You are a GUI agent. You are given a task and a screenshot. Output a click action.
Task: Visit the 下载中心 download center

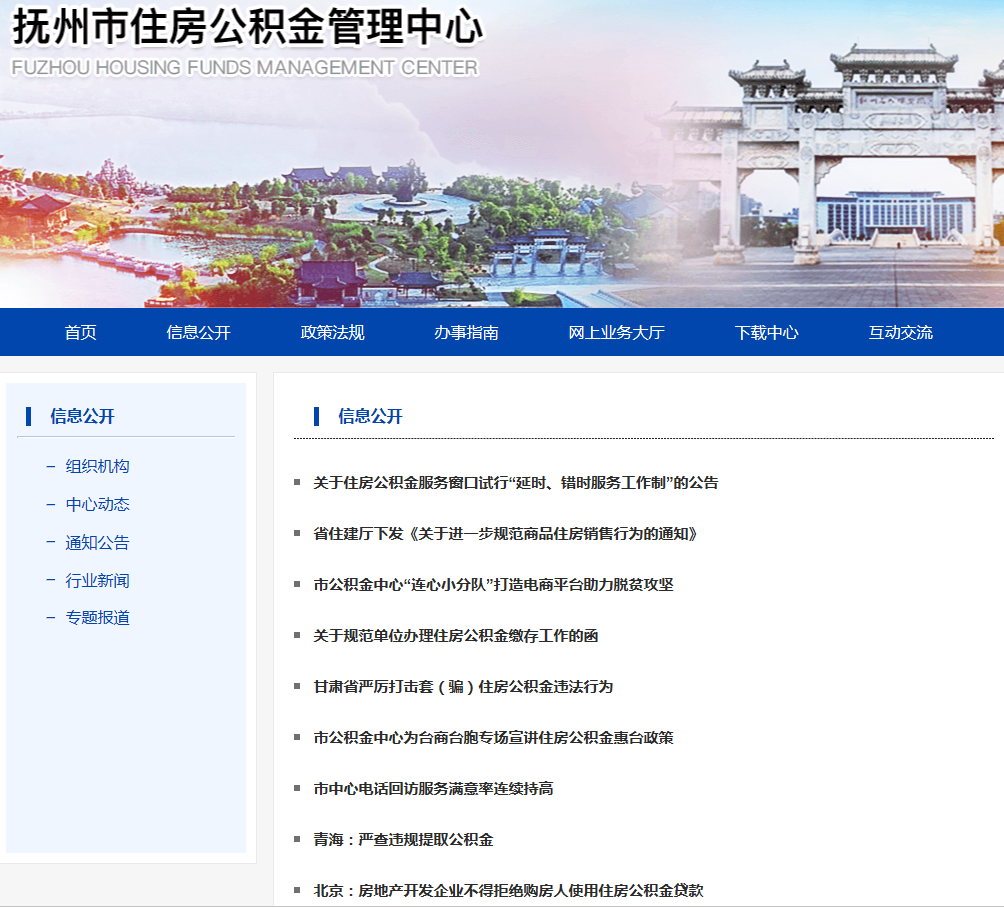tap(766, 332)
